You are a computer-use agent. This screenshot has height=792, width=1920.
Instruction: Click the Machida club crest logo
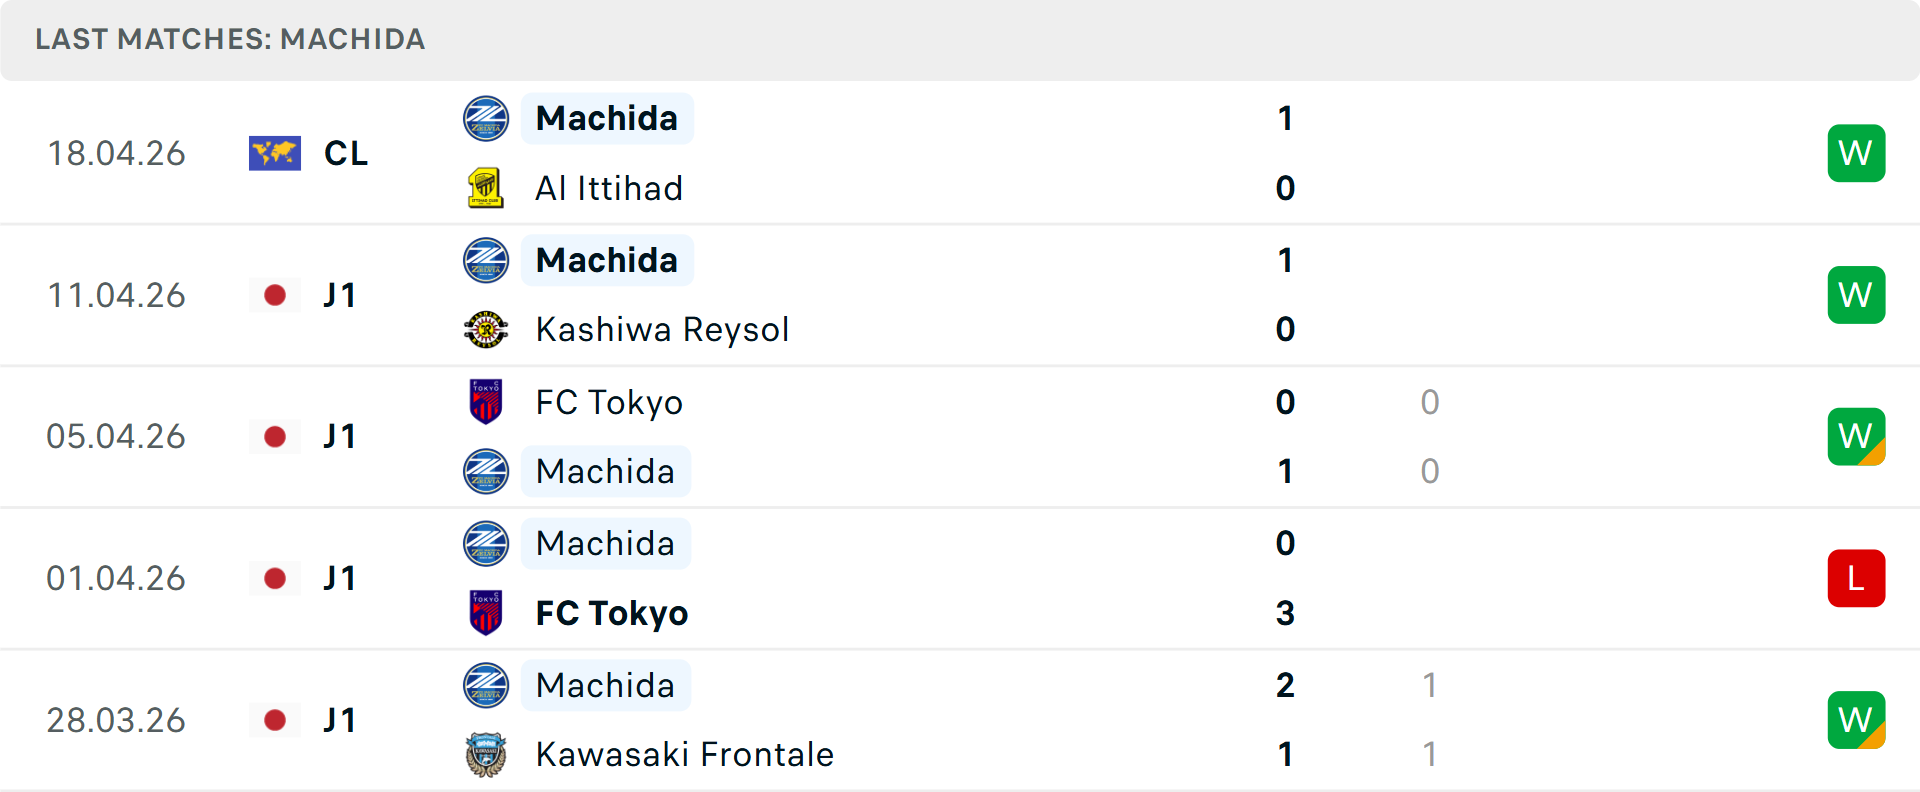[x=486, y=118]
